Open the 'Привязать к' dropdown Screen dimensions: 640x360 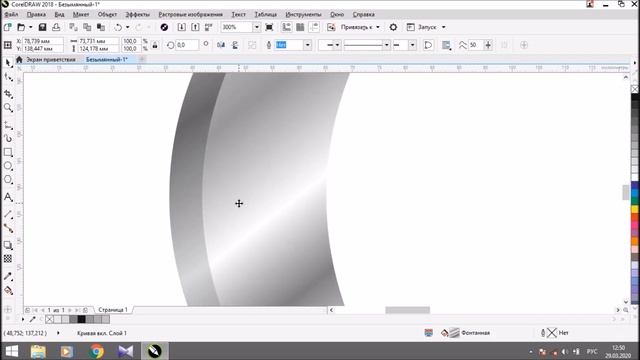(x=360, y=27)
